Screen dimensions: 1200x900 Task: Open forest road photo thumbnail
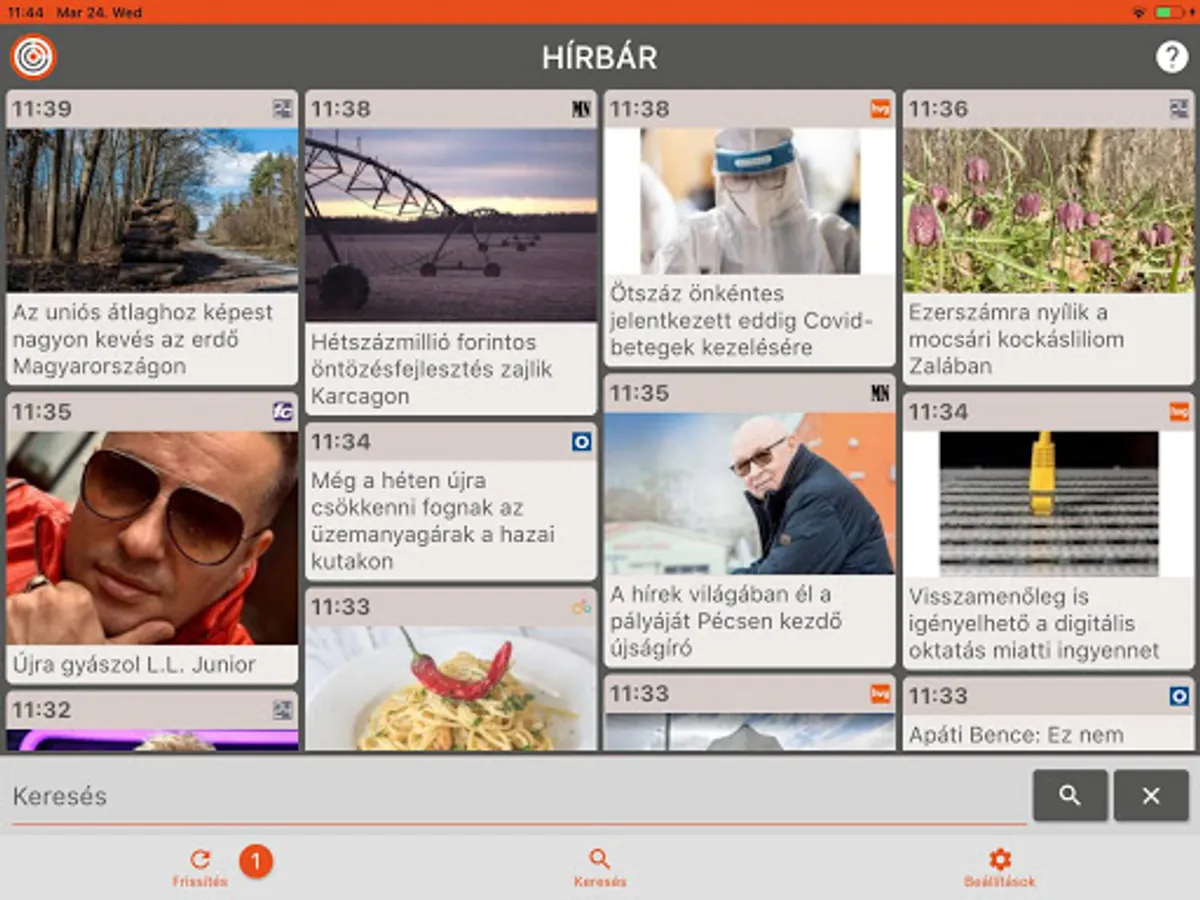pyautogui.click(x=152, y=210)
